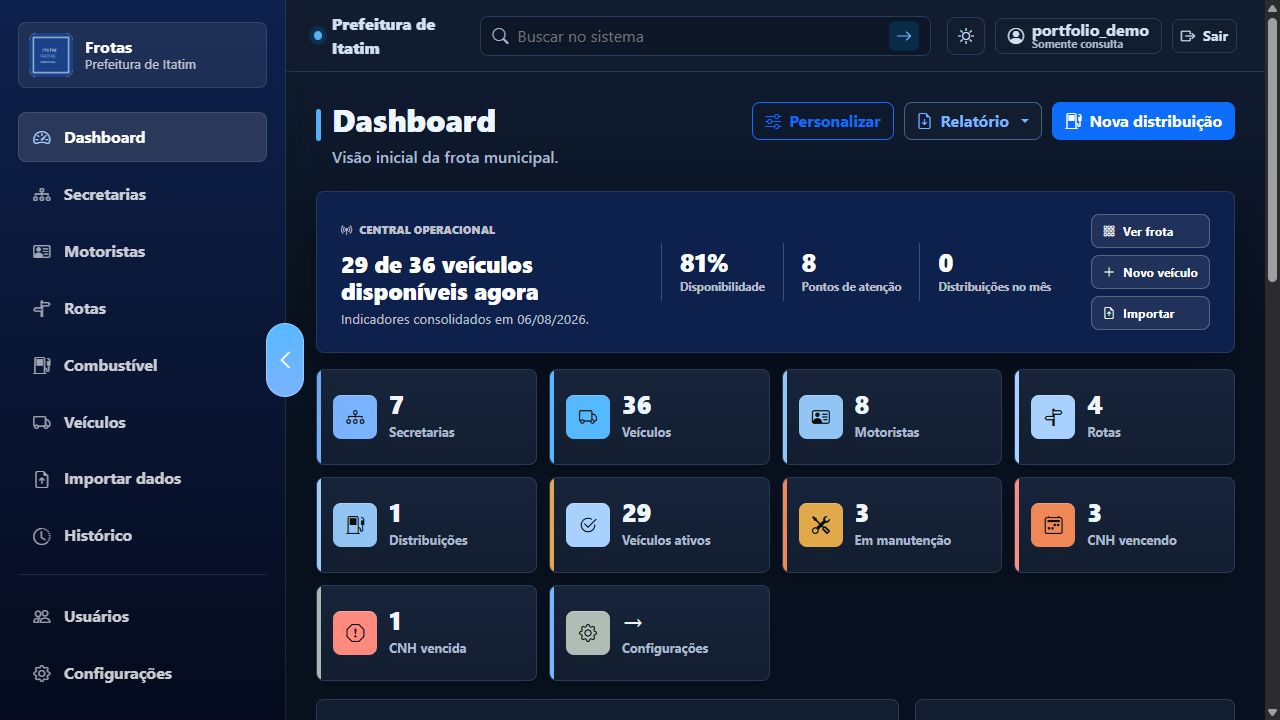Open the Relatório dropdown
This screenshot has height=720, width=1280.
973,121
